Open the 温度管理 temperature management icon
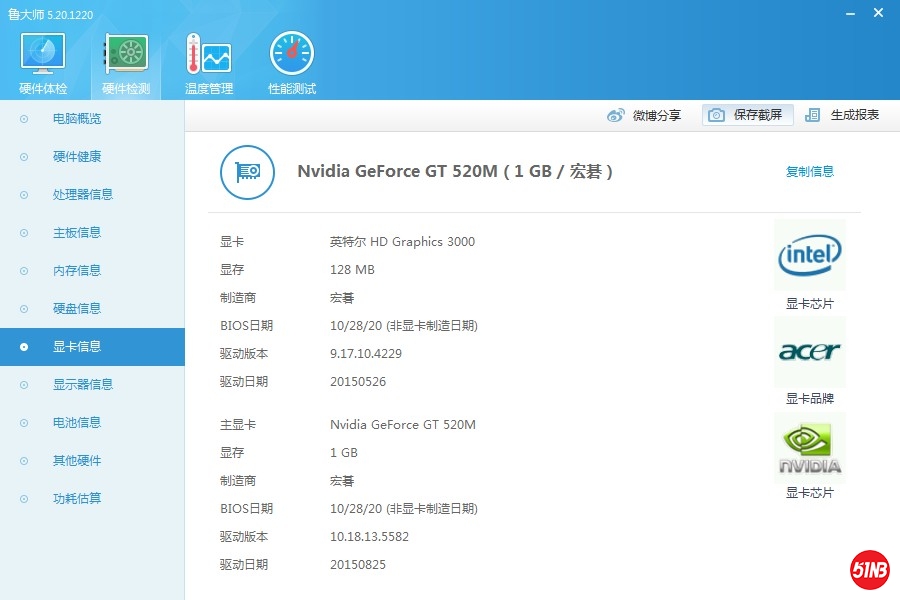The height and width of the screenshot is (600, 900). pos(209,55)
